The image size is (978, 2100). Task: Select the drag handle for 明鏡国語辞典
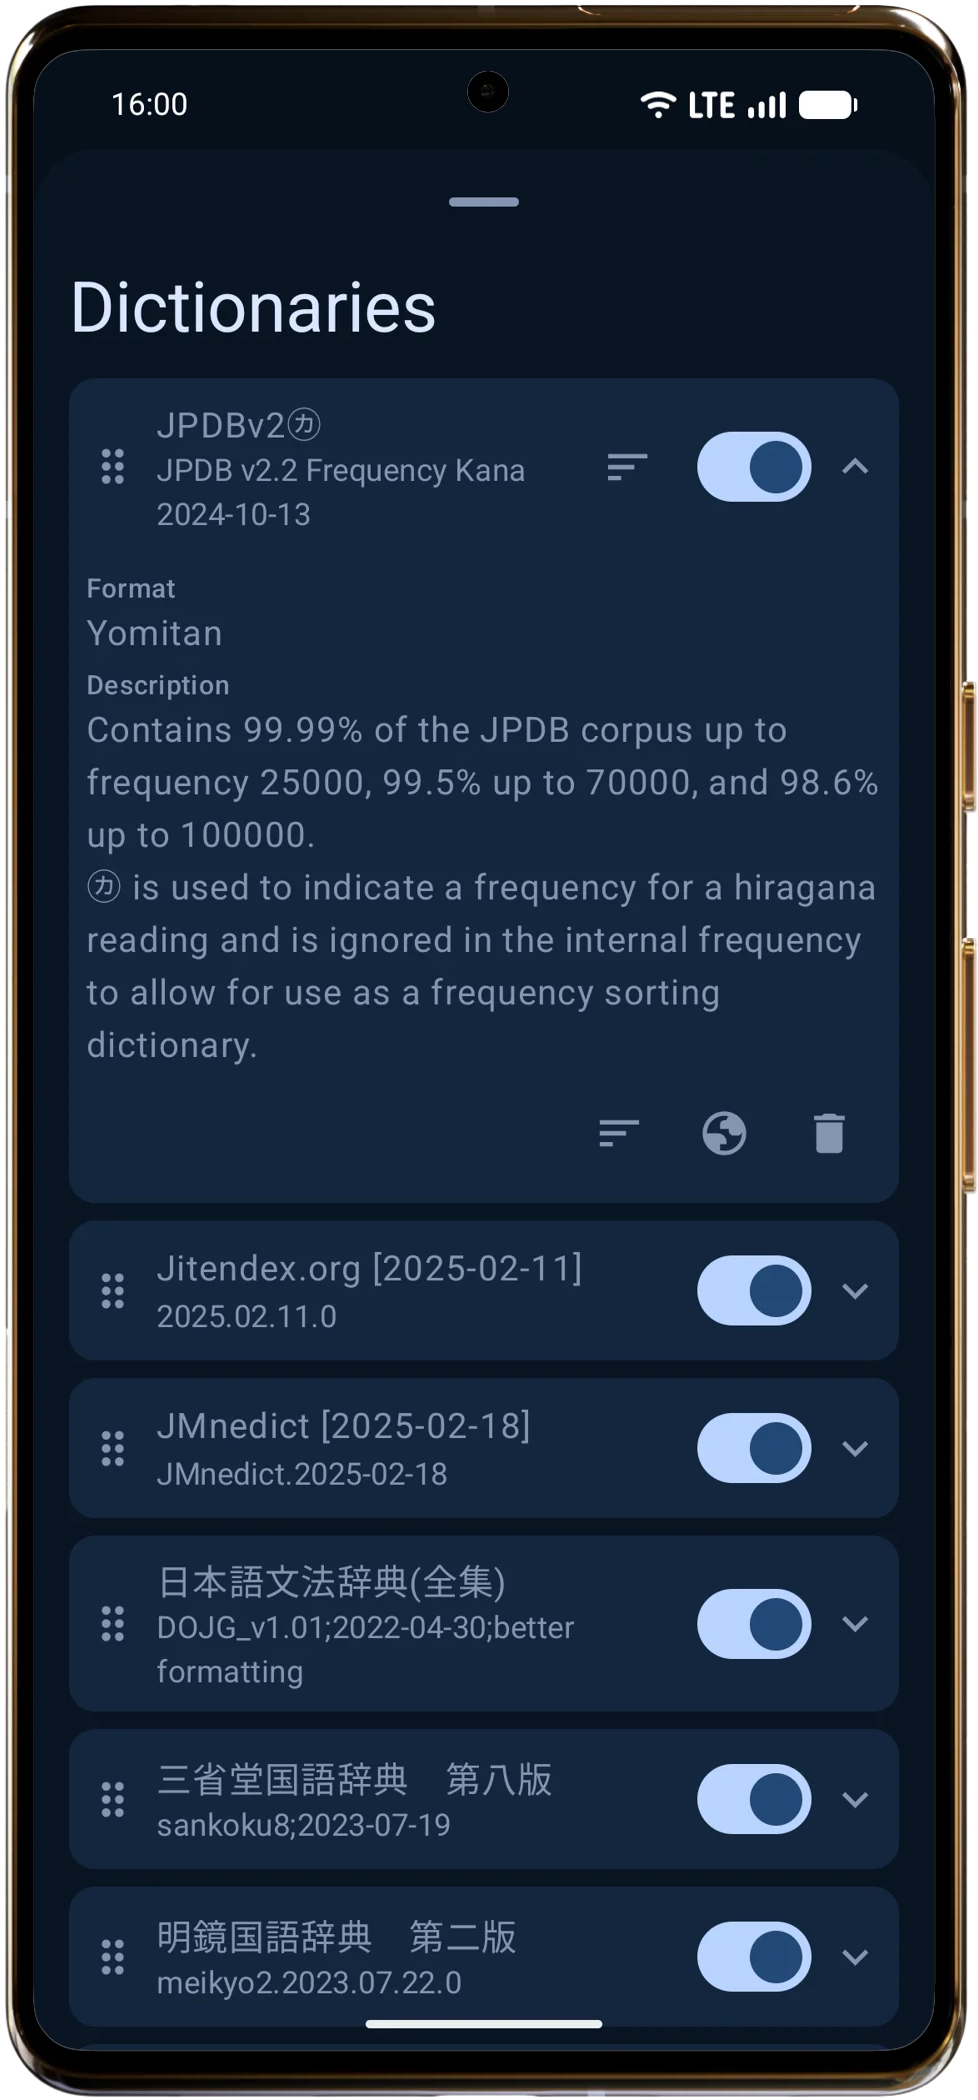click(112, 1957)
